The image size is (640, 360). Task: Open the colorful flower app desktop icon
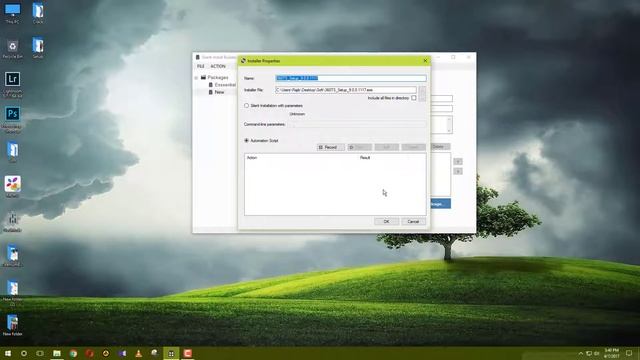click(12, 187)
